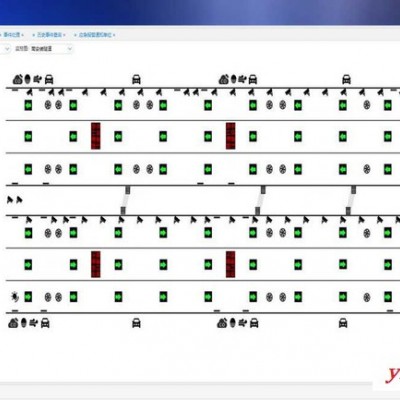This screenshot has width=400, height=400.
Task: Open the monitoring map dropdown in toolbar
Action: (51, 49)
